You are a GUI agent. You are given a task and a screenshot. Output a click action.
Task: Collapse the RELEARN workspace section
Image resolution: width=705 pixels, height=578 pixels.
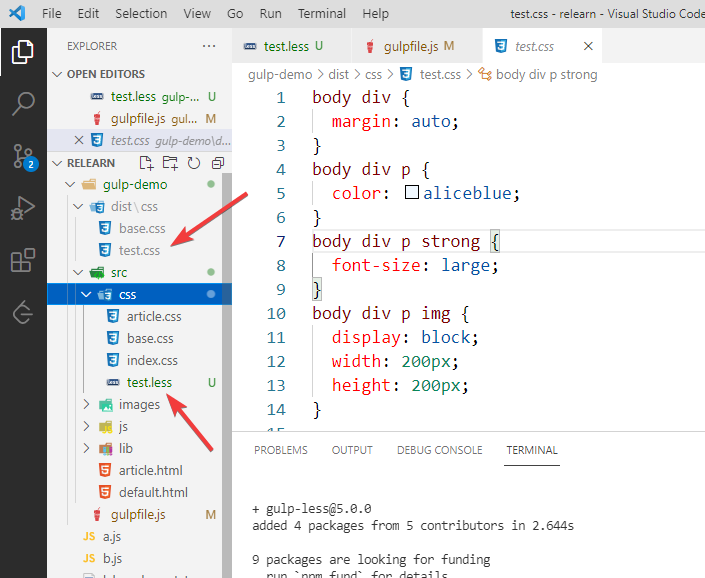pyautogui.click(x=57, y=163)
